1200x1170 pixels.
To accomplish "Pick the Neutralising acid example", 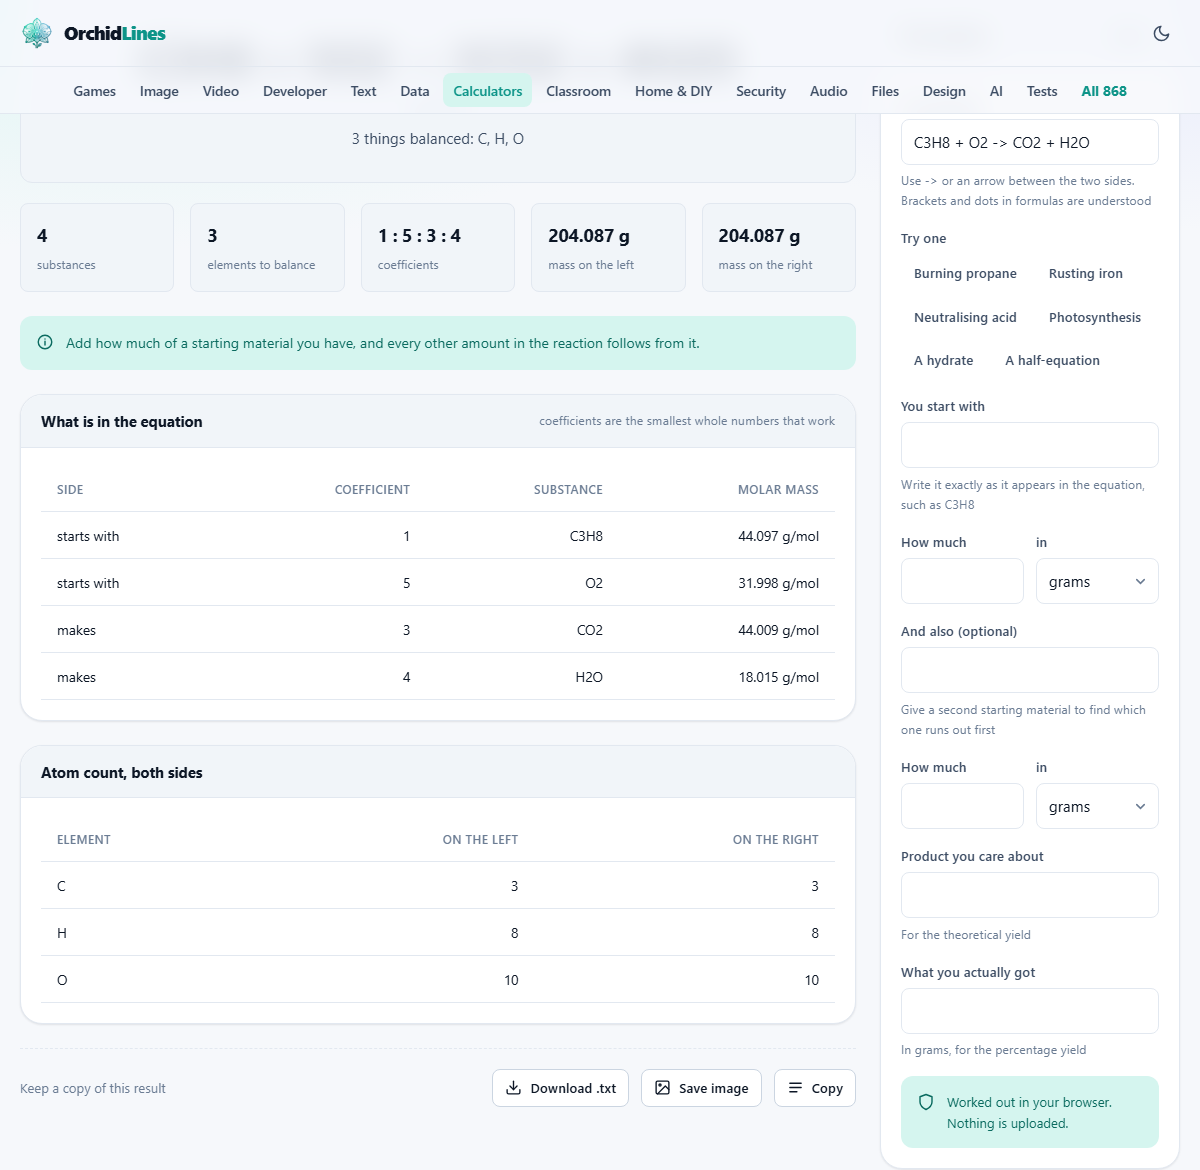I will click(x=965, y=318).
